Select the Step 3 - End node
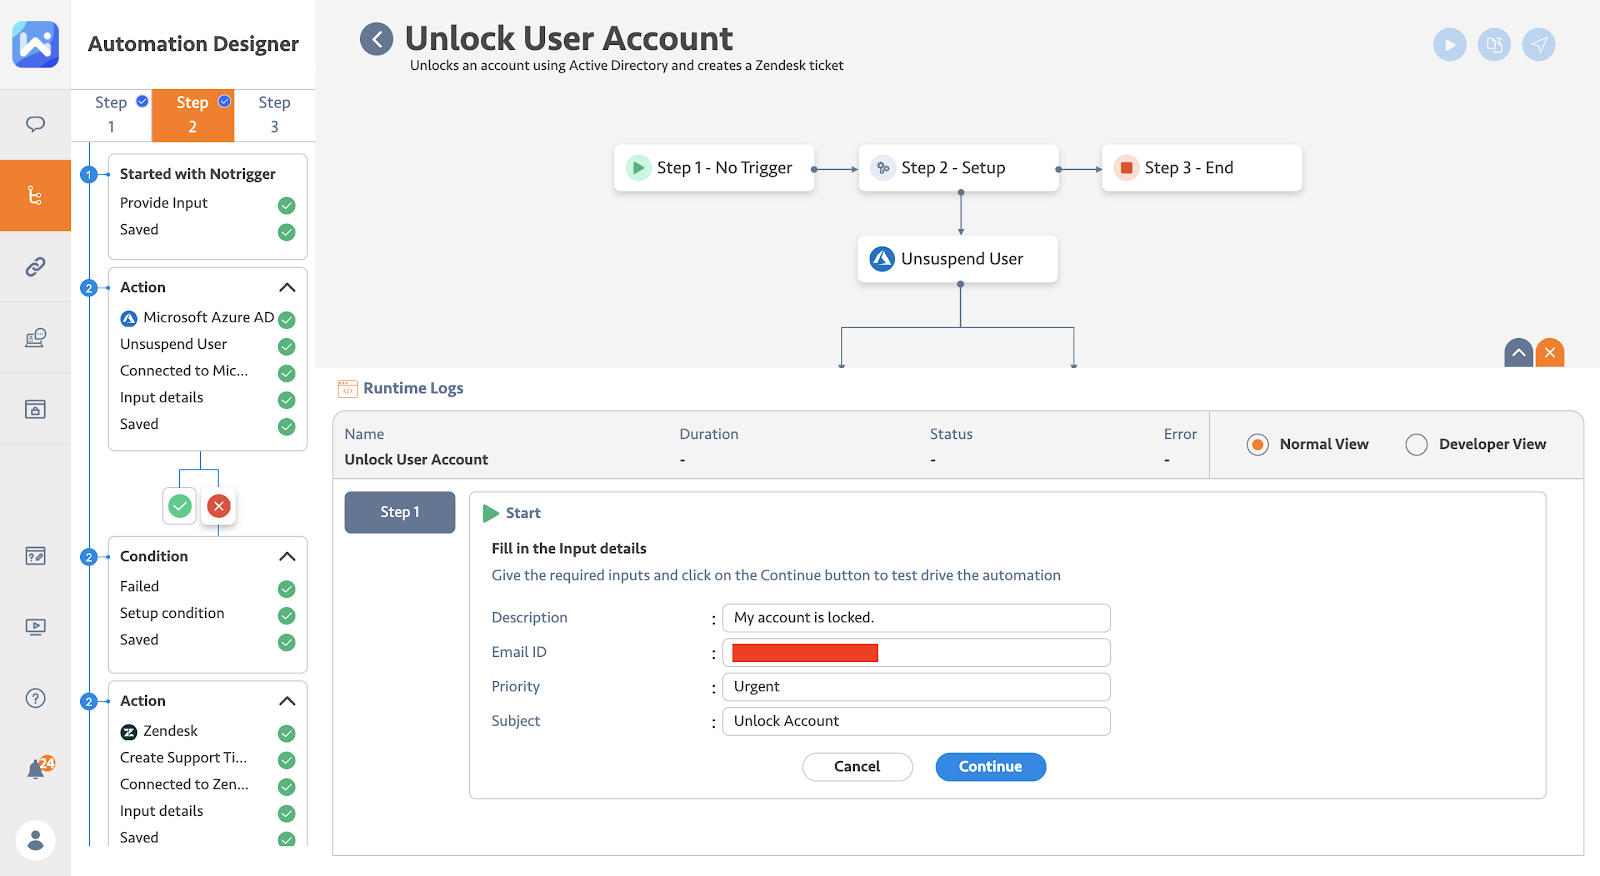1600x876 pixels. pyautogui.click(x=1202, y=168)
